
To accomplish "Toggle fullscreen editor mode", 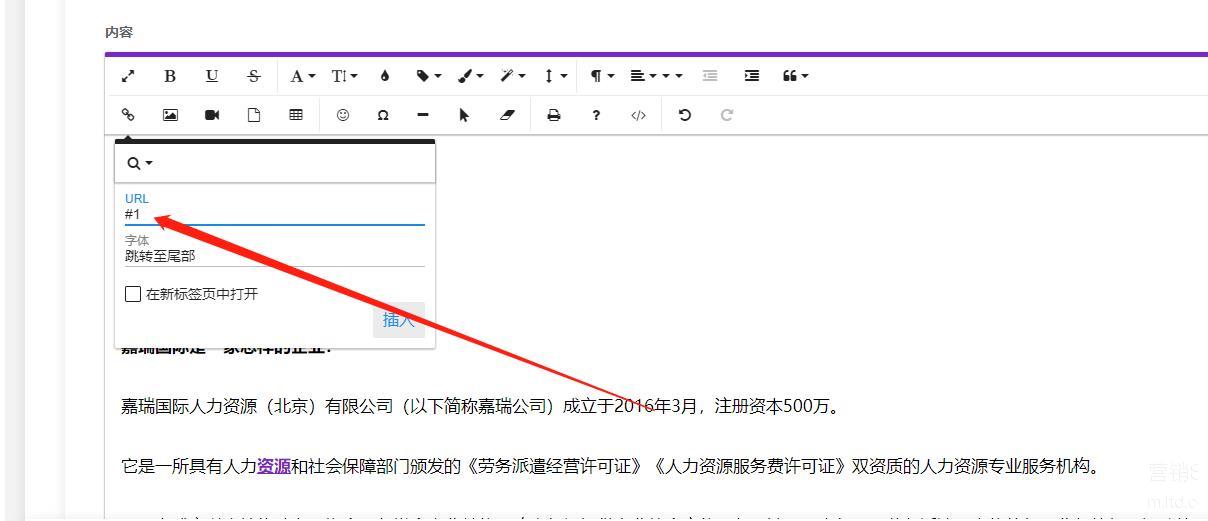I will (128, 76).
